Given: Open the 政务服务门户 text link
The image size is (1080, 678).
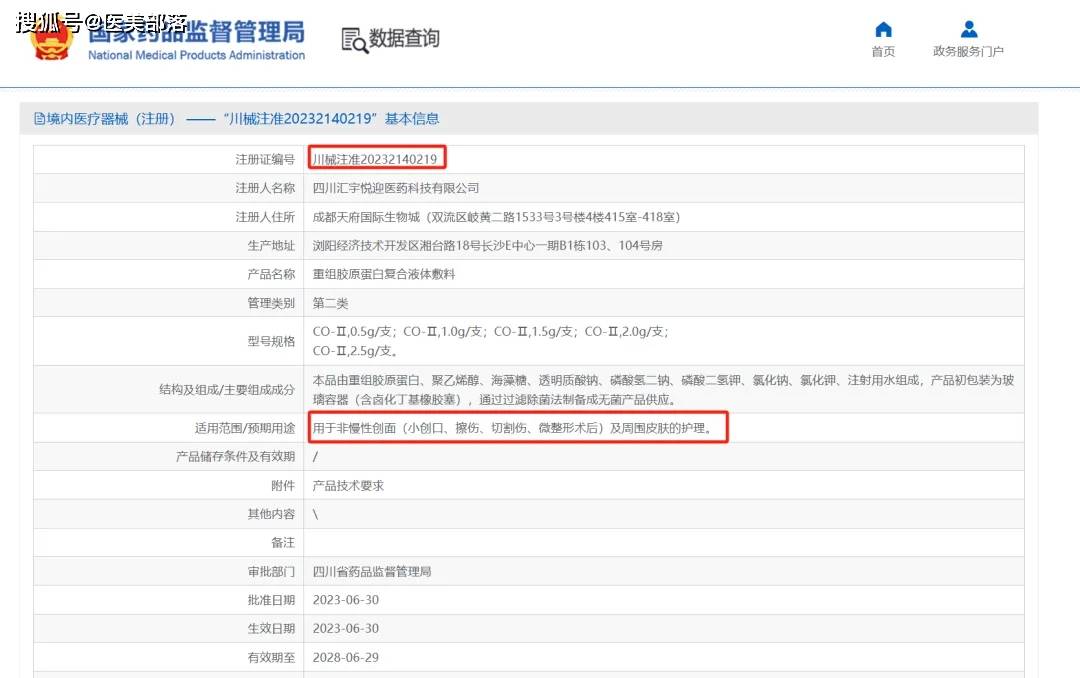Looking at the screenshot, I should (968, 52).
